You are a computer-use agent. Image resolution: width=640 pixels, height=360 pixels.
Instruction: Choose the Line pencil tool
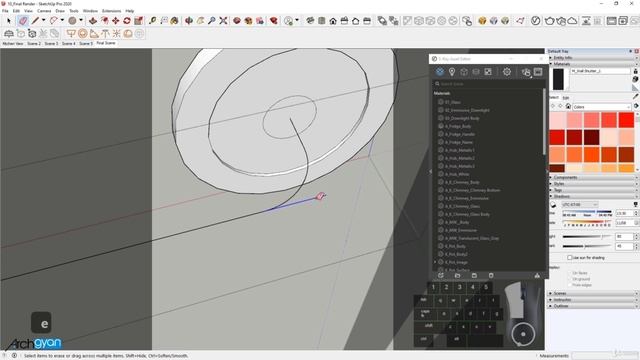point(36,20)
